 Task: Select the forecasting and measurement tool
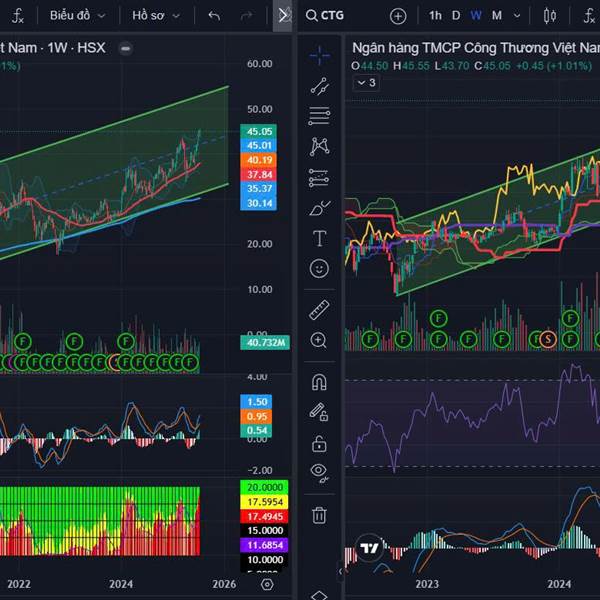(x=319, y=178)
